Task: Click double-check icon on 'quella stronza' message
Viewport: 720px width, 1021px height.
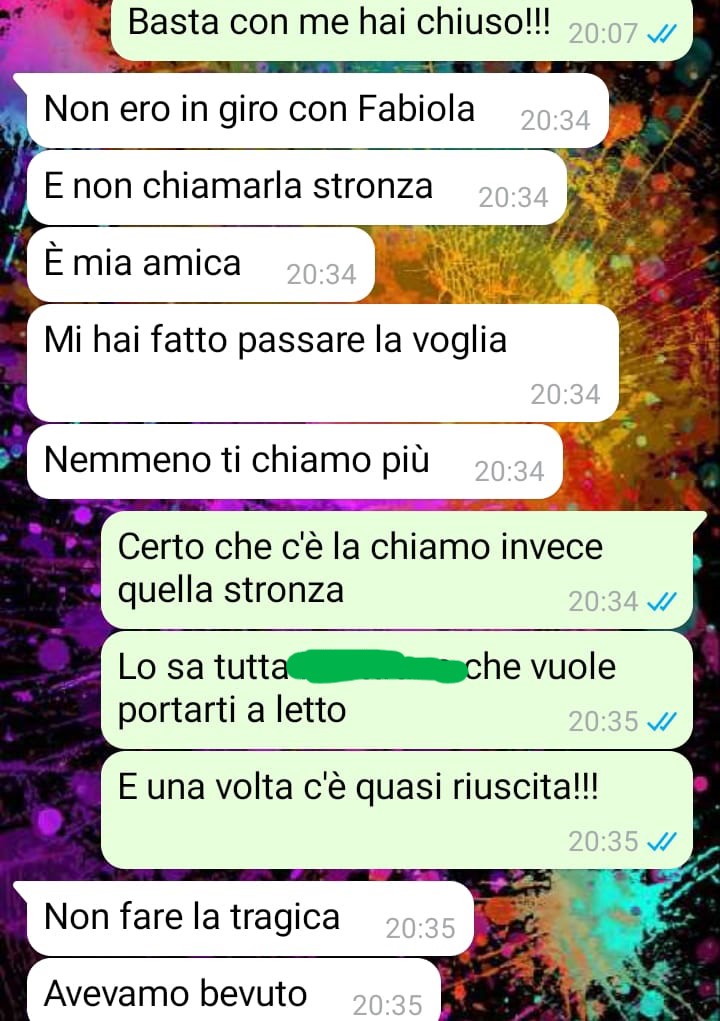Action: tap(661, 602)
